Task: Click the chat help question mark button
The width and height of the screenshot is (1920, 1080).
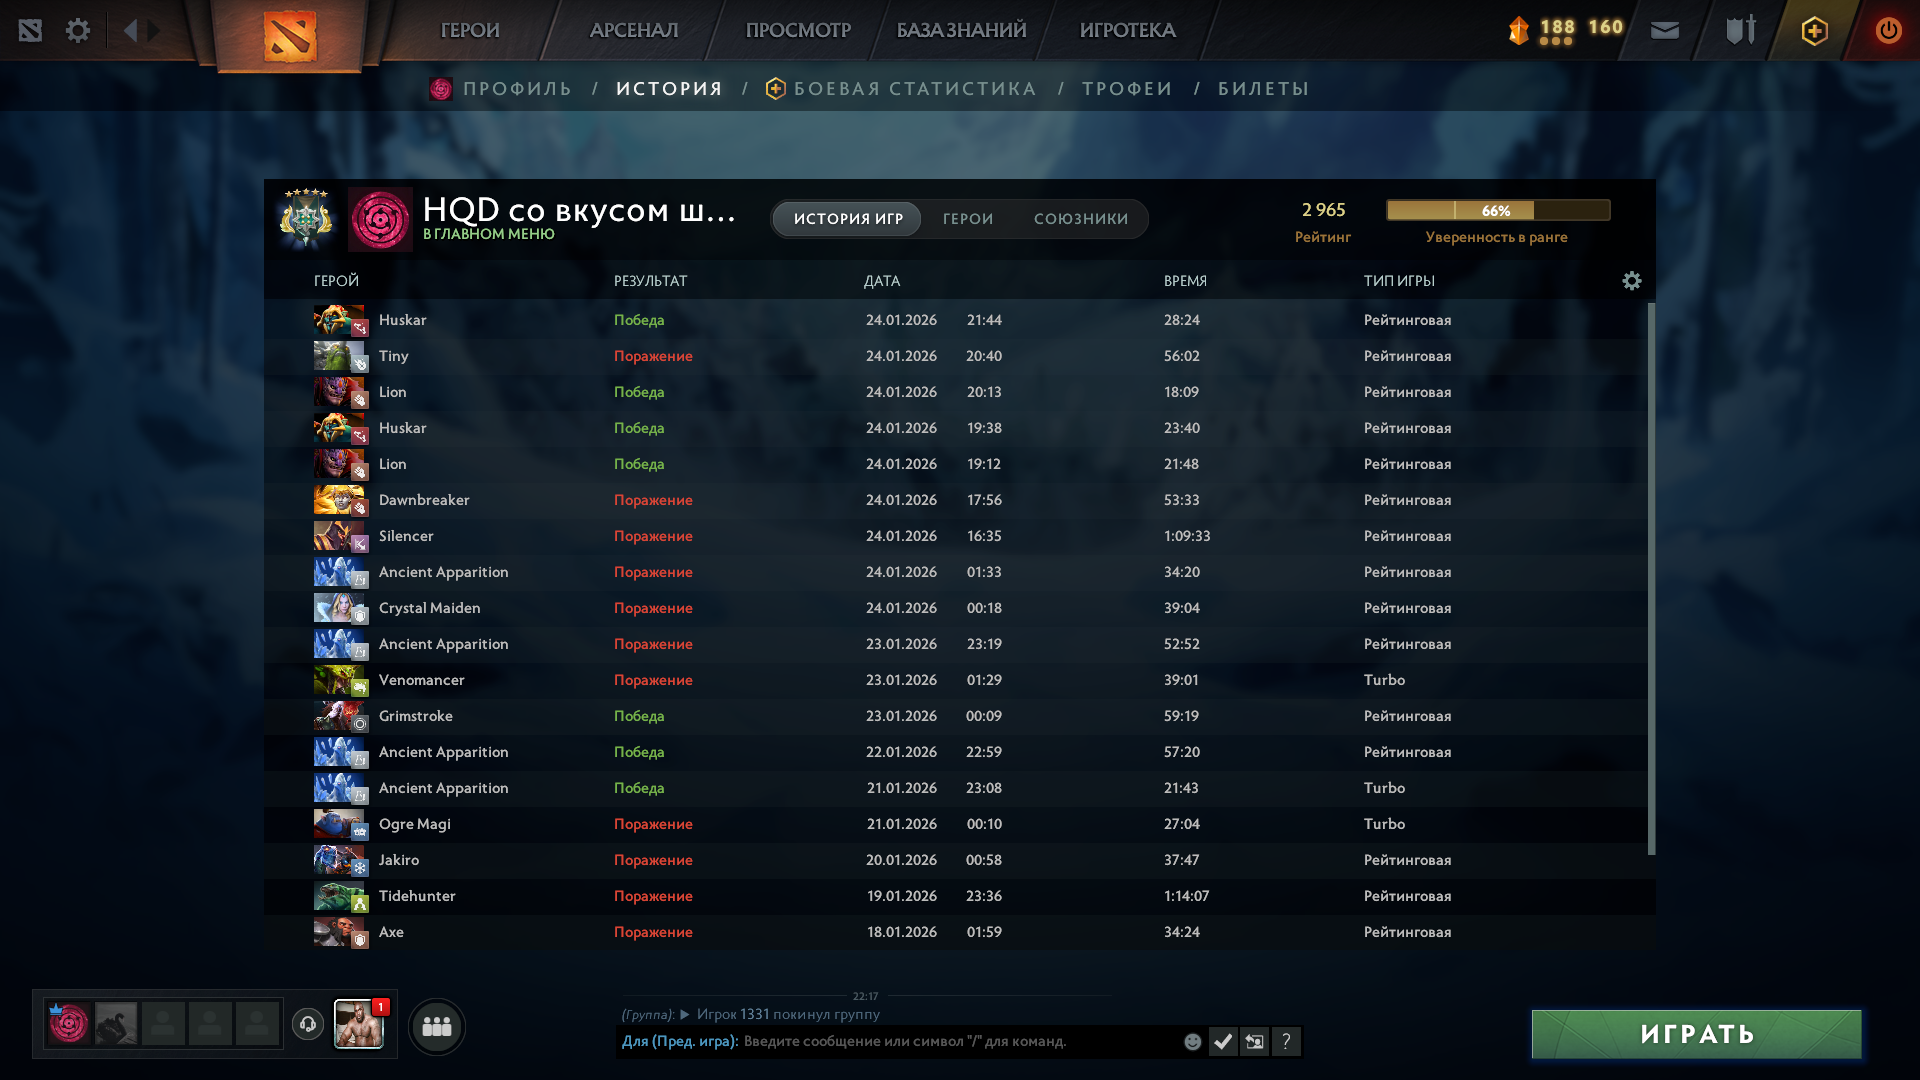Action: [x=1286, y=1042]
